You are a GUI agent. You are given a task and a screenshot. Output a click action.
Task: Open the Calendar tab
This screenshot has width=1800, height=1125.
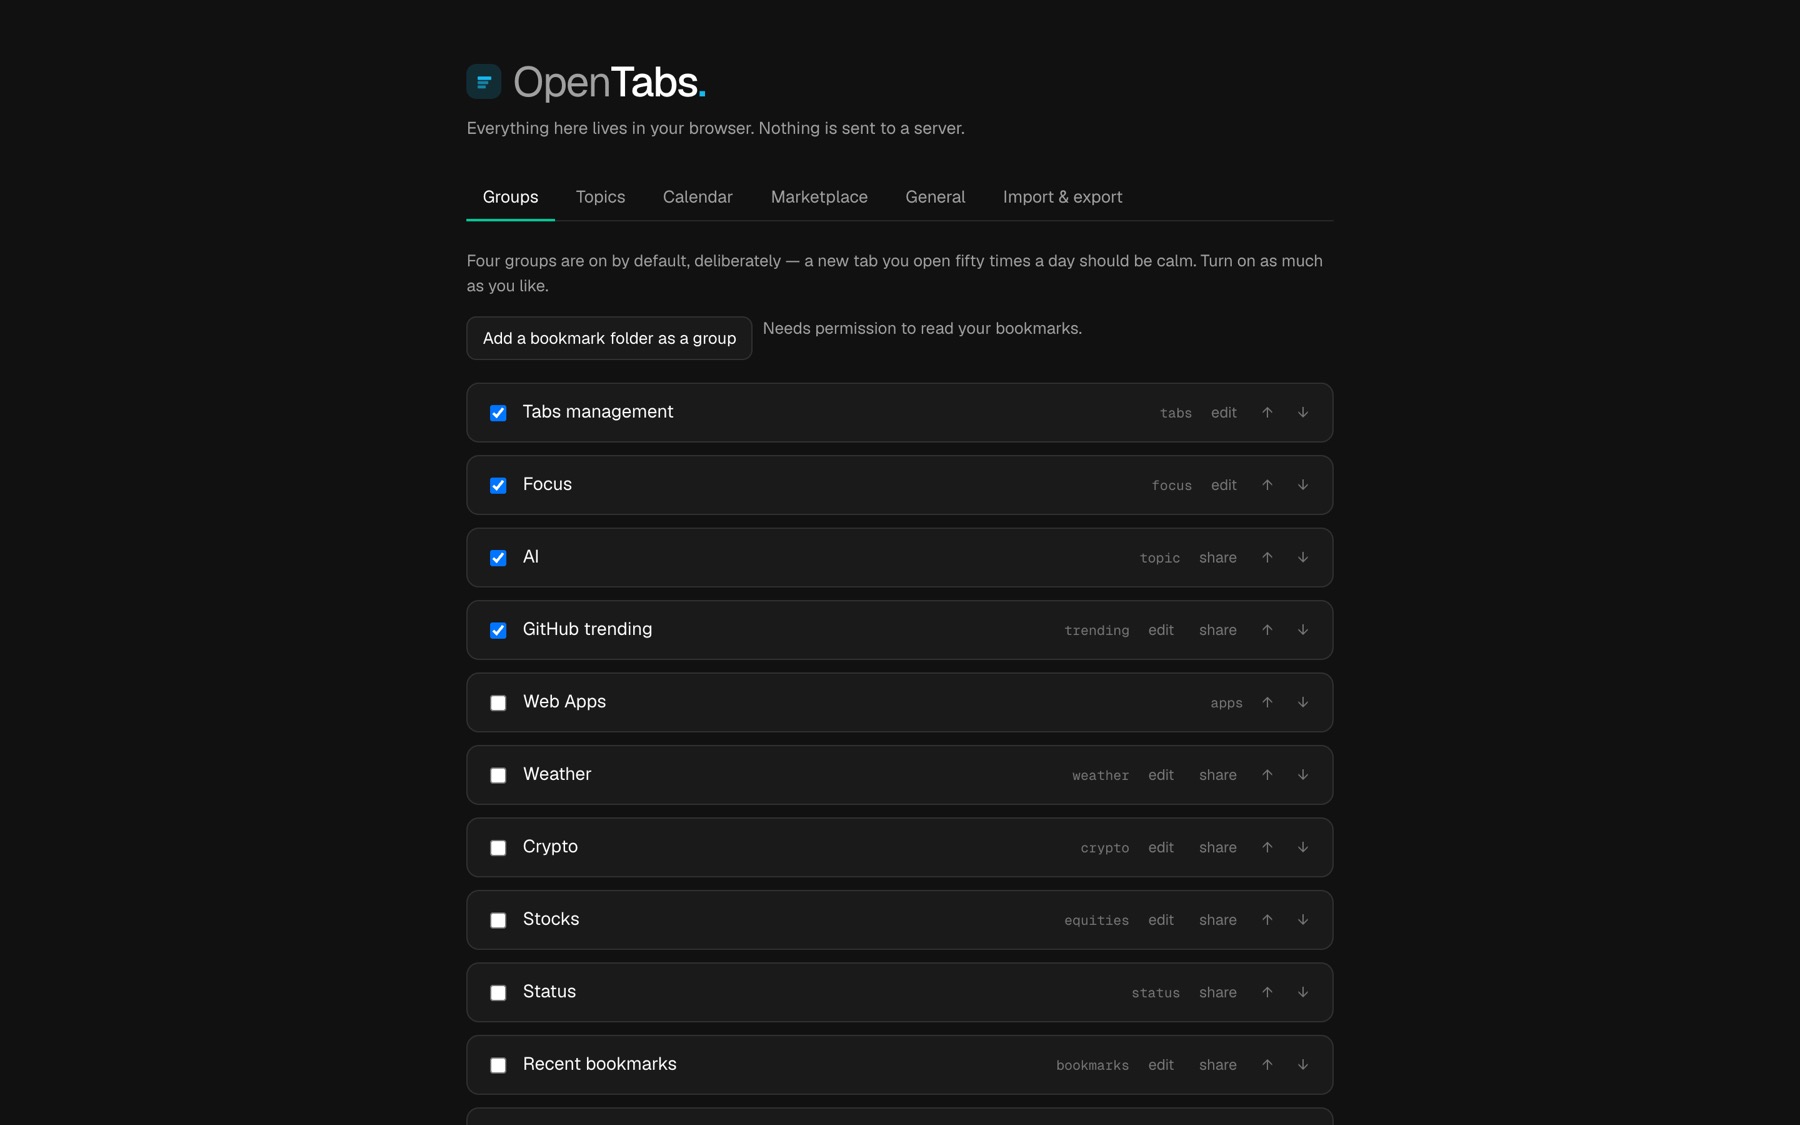pos(698,197)
